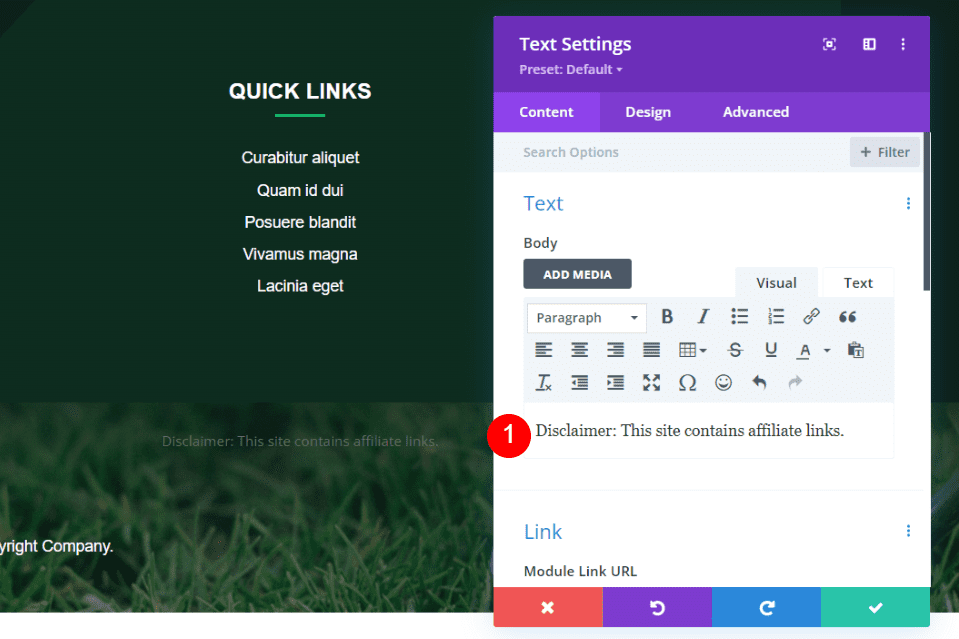Insert a hyperlink in the Body text
This screenshot has height=639, width=959.
tap(811, 316)
